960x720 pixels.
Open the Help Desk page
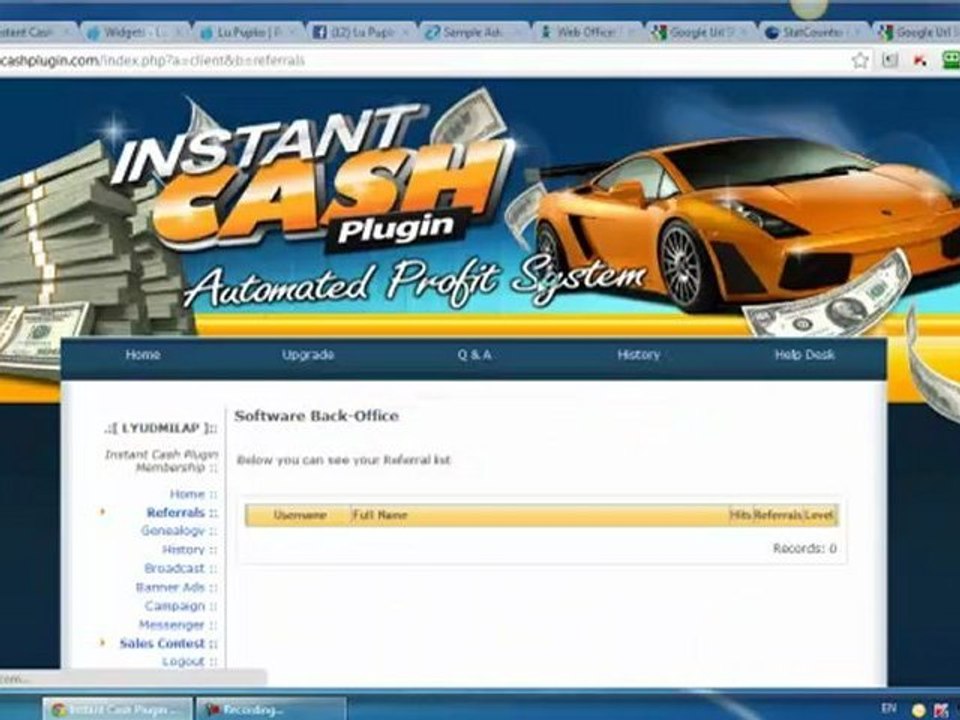pyautogui.click(x=804, y=354)
